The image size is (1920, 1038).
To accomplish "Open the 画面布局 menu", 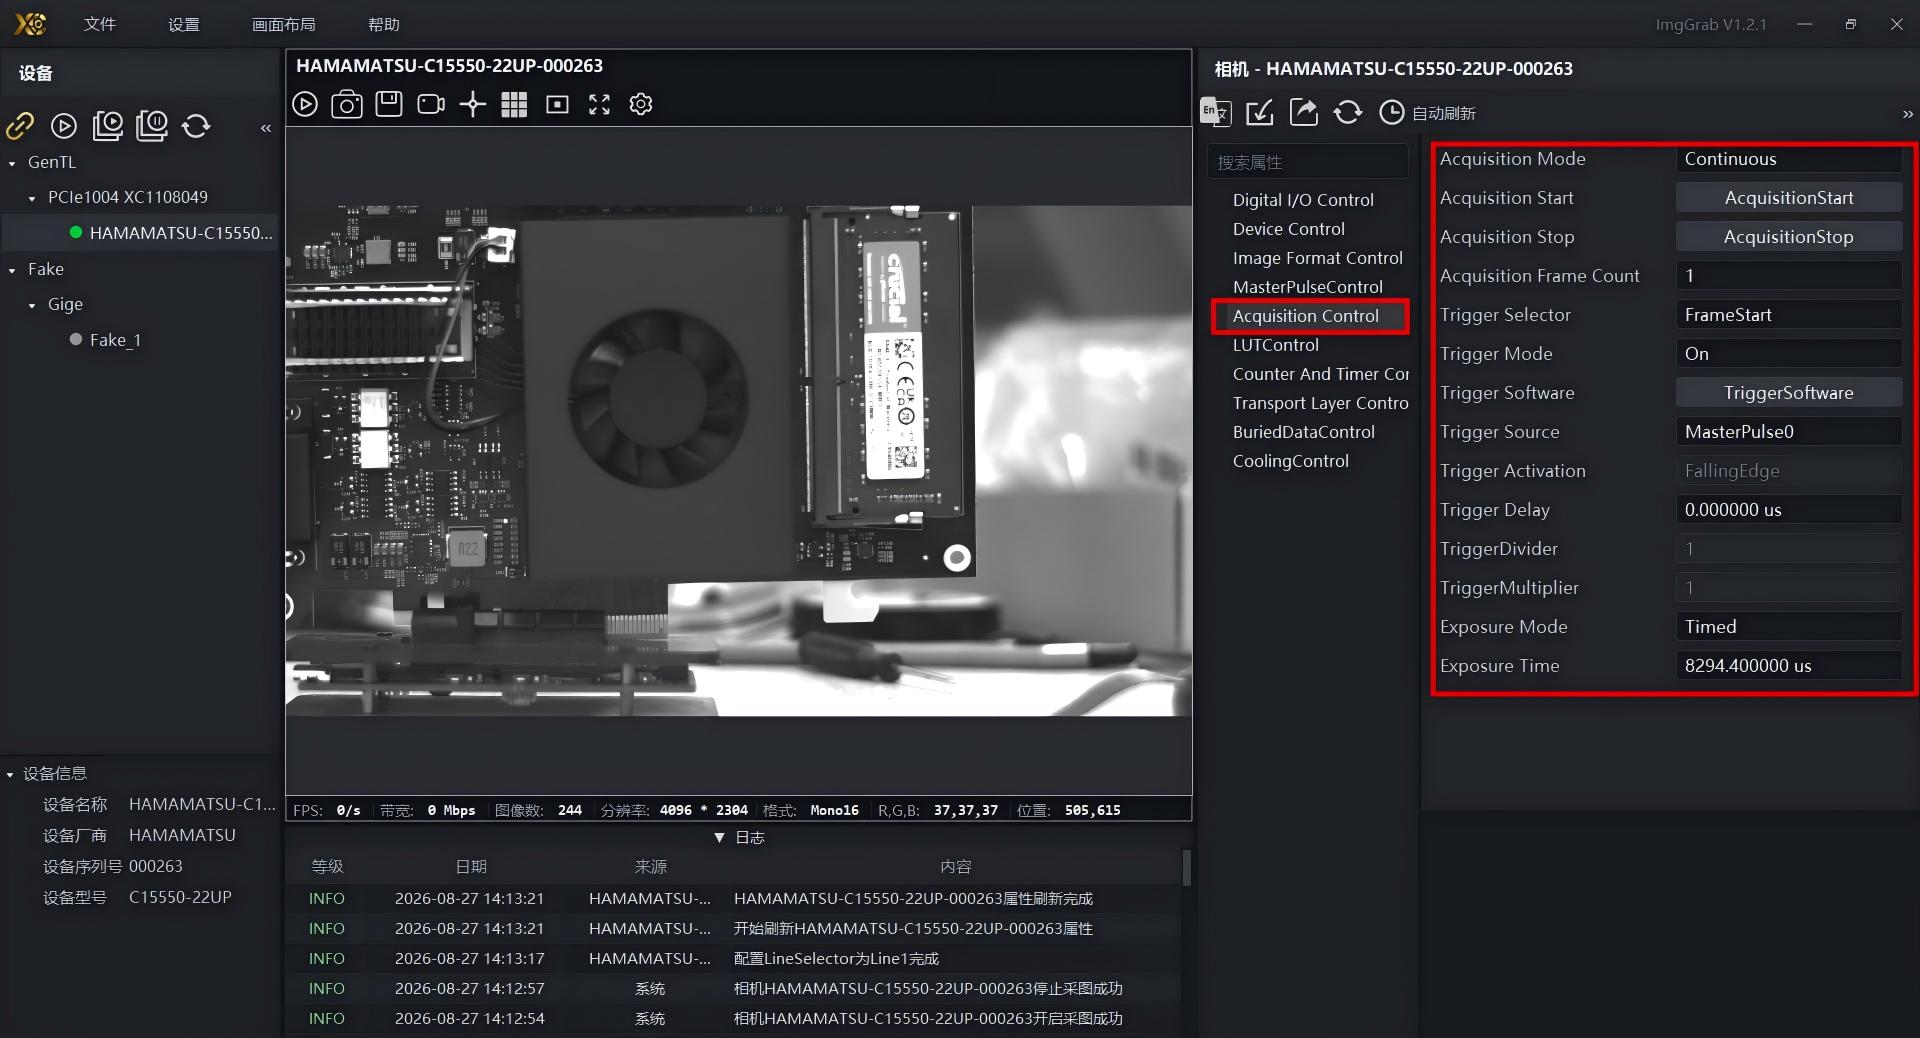I will click(x=284, y=24).
